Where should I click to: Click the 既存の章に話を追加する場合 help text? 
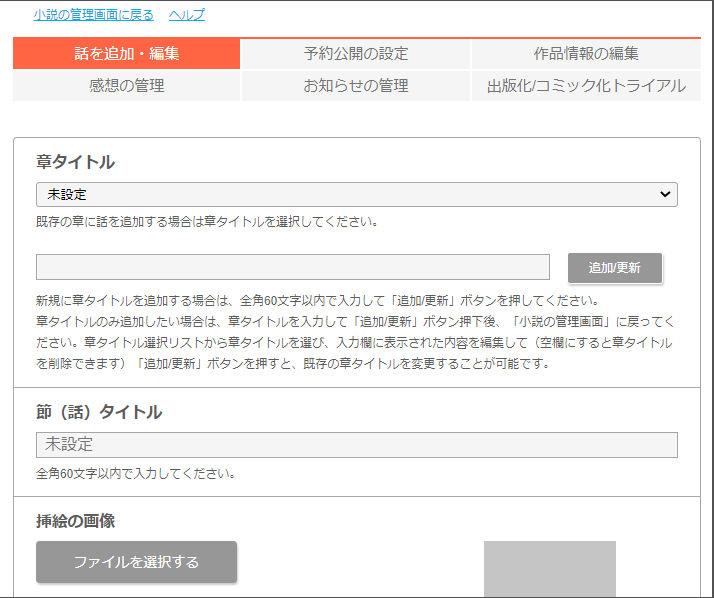click(207, 222)
